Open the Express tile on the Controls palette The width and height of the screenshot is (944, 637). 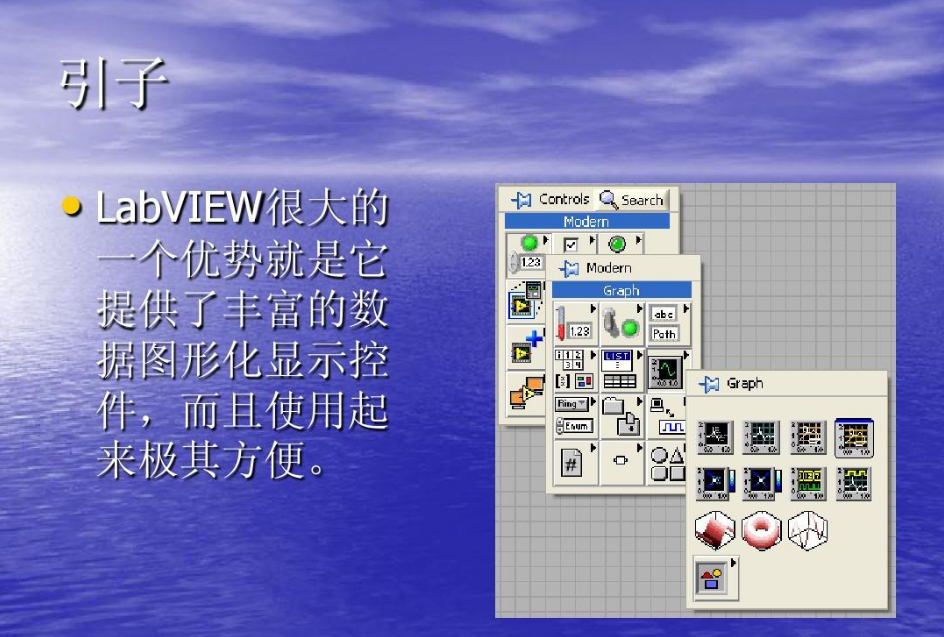(525, 300)
